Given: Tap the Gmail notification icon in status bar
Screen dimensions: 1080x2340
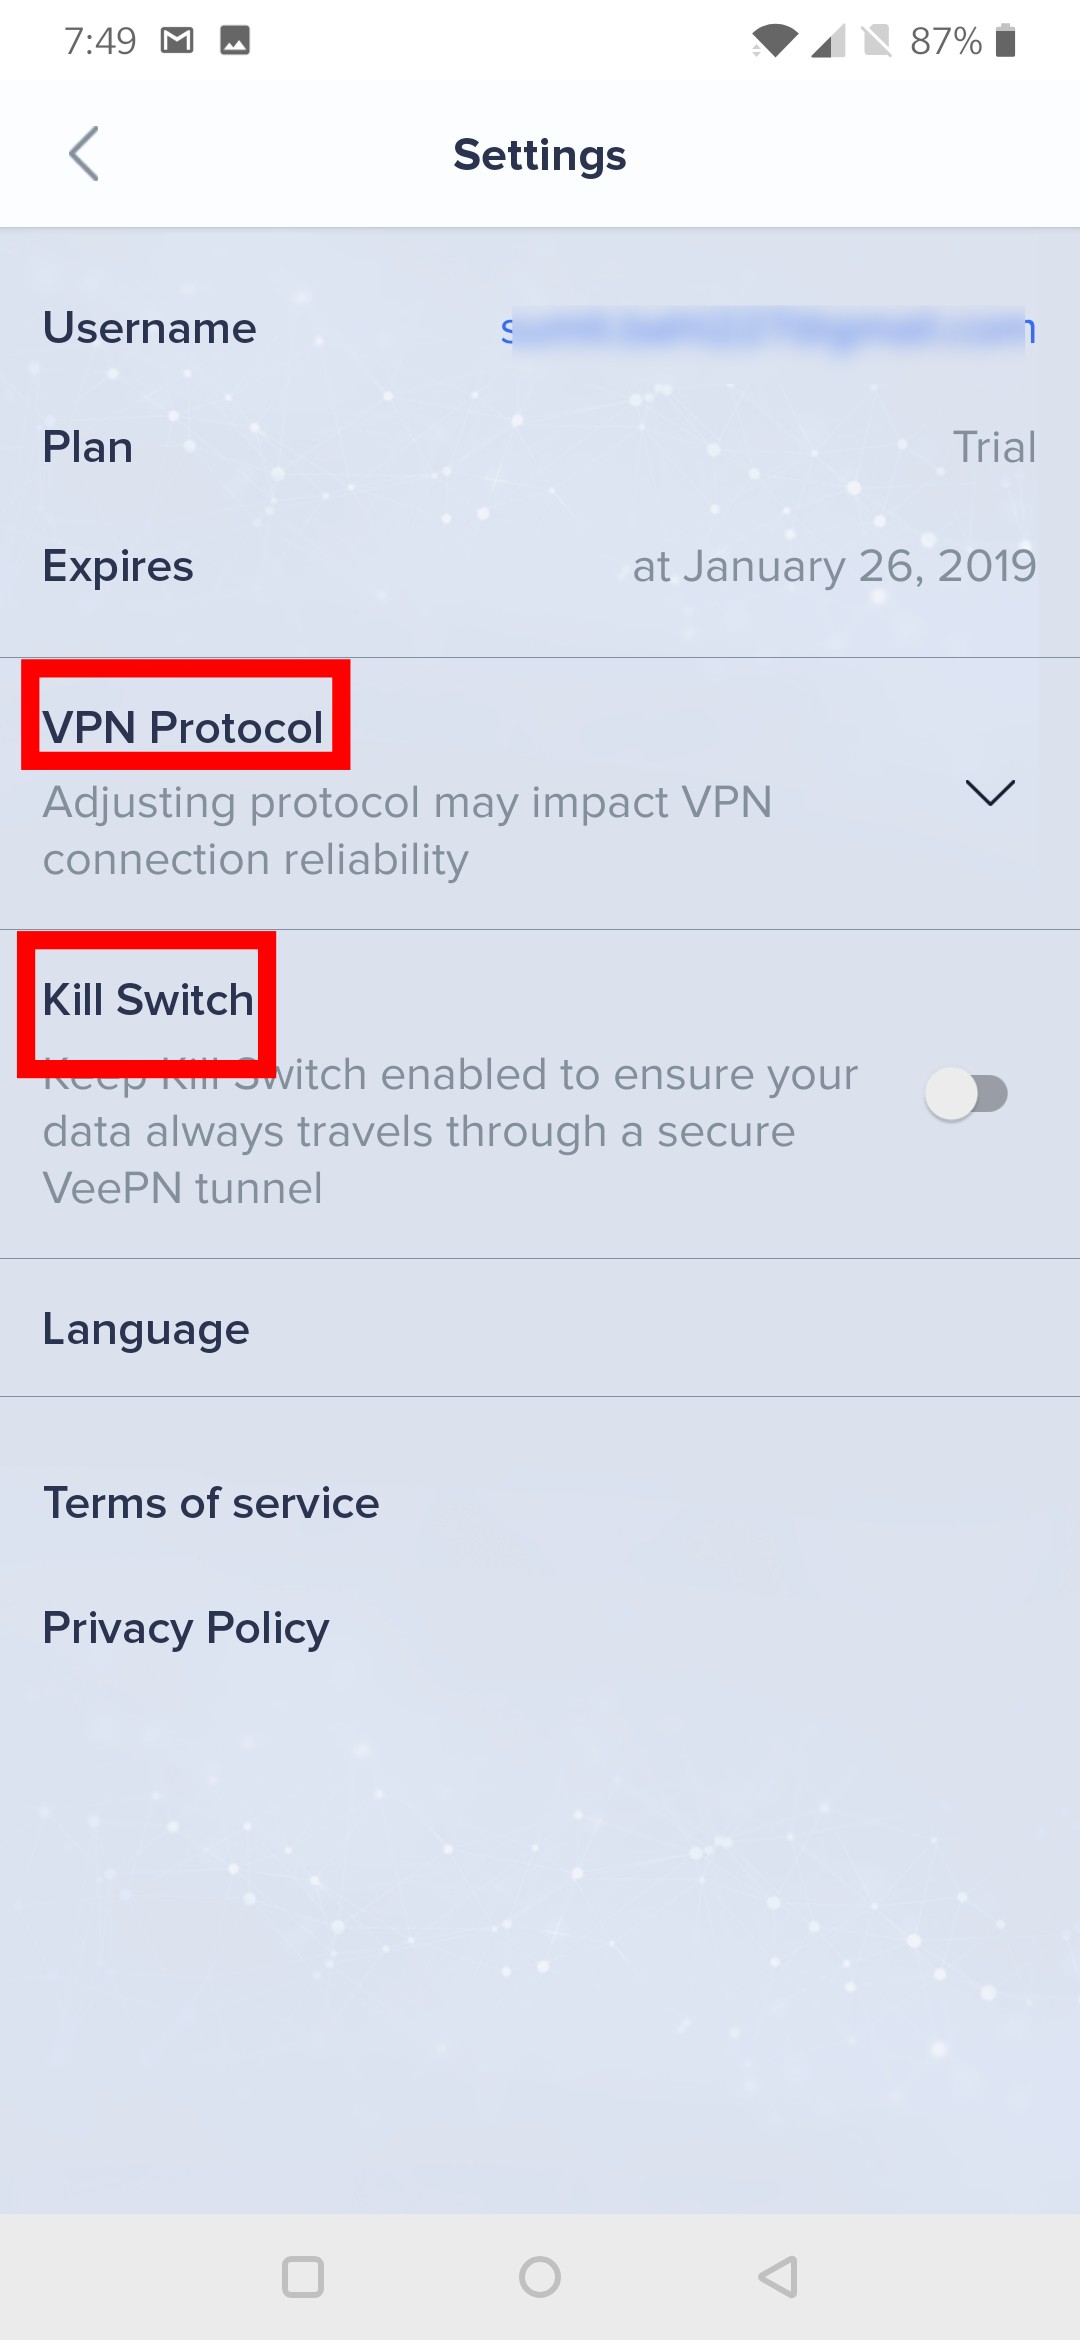Looking at the screenshot, I should coord(177,41).
